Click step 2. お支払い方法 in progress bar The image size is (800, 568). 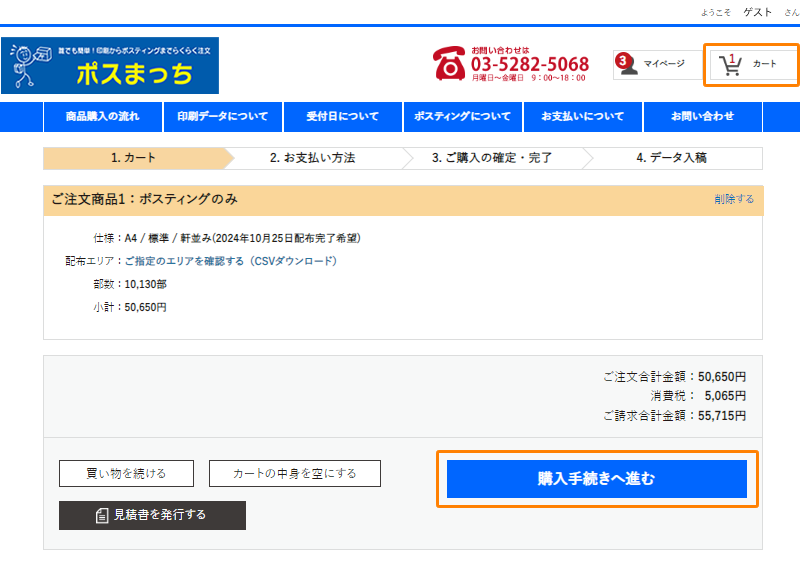coord(312,158)
